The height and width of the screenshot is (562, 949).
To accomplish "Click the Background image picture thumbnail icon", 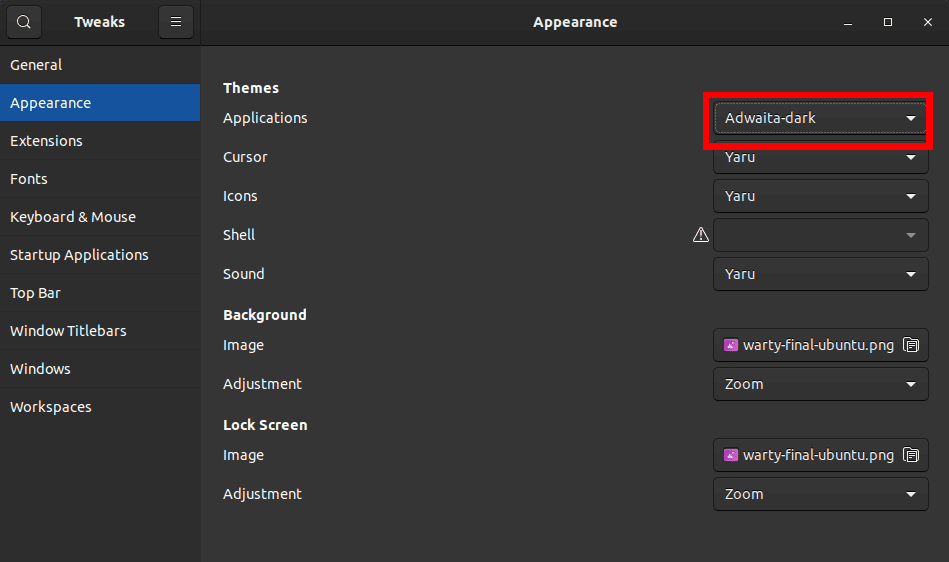I will [731, 345].
